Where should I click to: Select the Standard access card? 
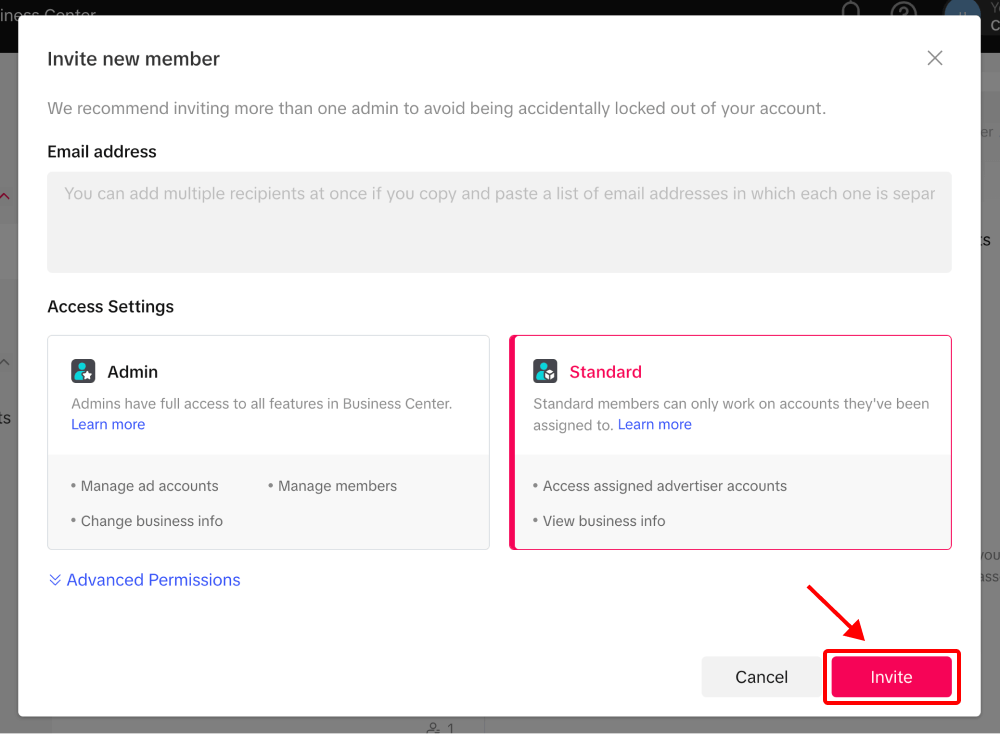[x=730, y=442]
